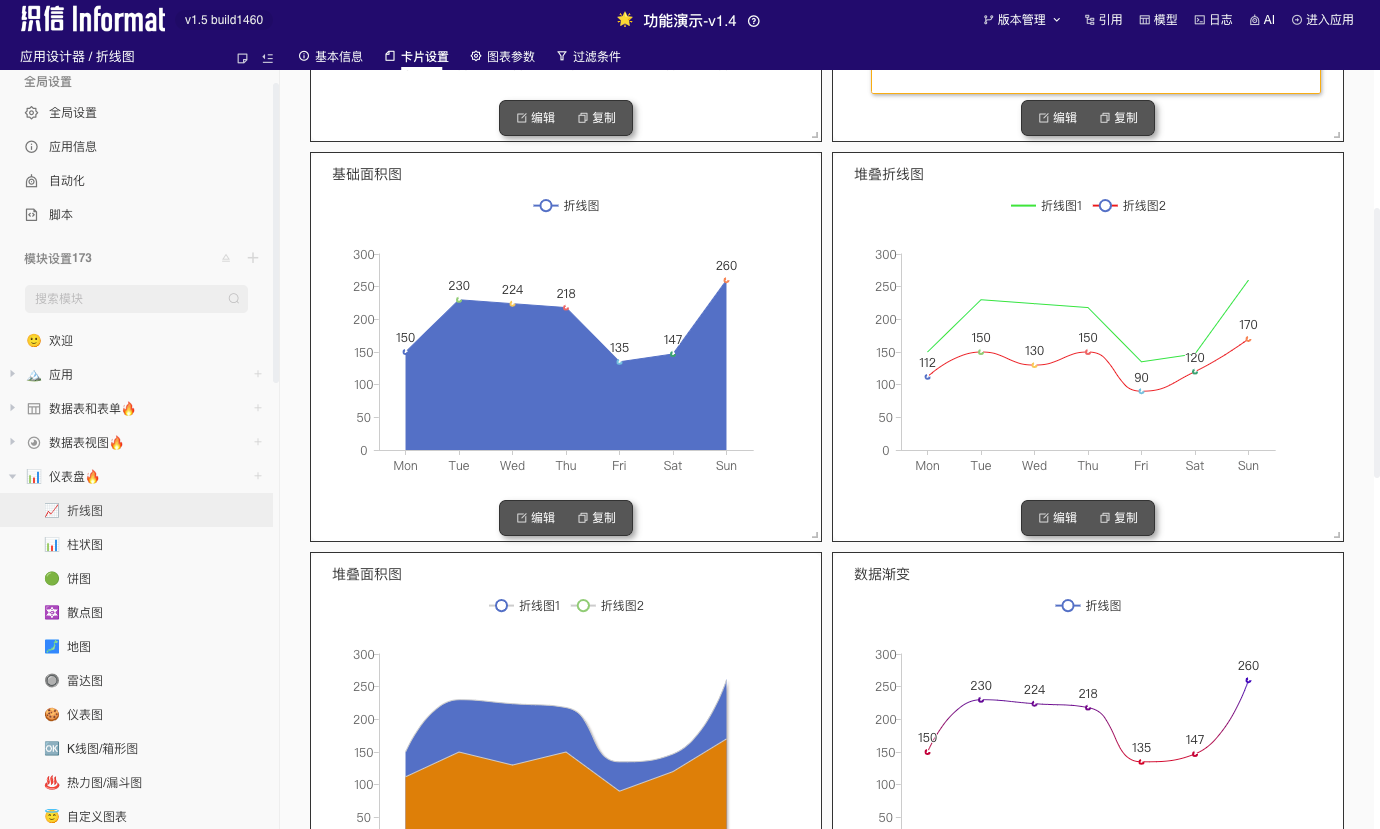The image size is (1380, 829).
Task: Click the sort icon beside 模块设置173
Action: 226,258
